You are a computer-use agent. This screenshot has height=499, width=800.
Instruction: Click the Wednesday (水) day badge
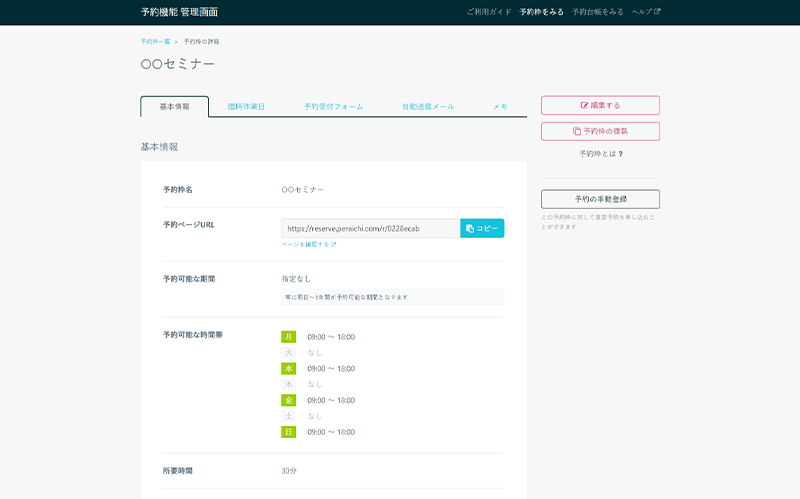tap(289, 368)
